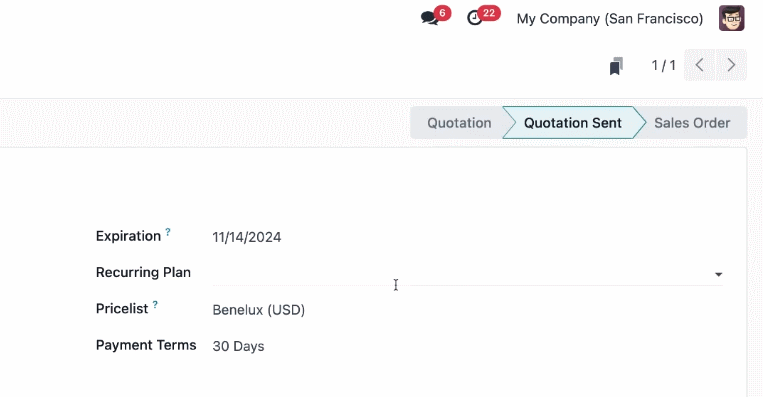
Task: Go to next record arrow
Action: click(x=731, y=65)
